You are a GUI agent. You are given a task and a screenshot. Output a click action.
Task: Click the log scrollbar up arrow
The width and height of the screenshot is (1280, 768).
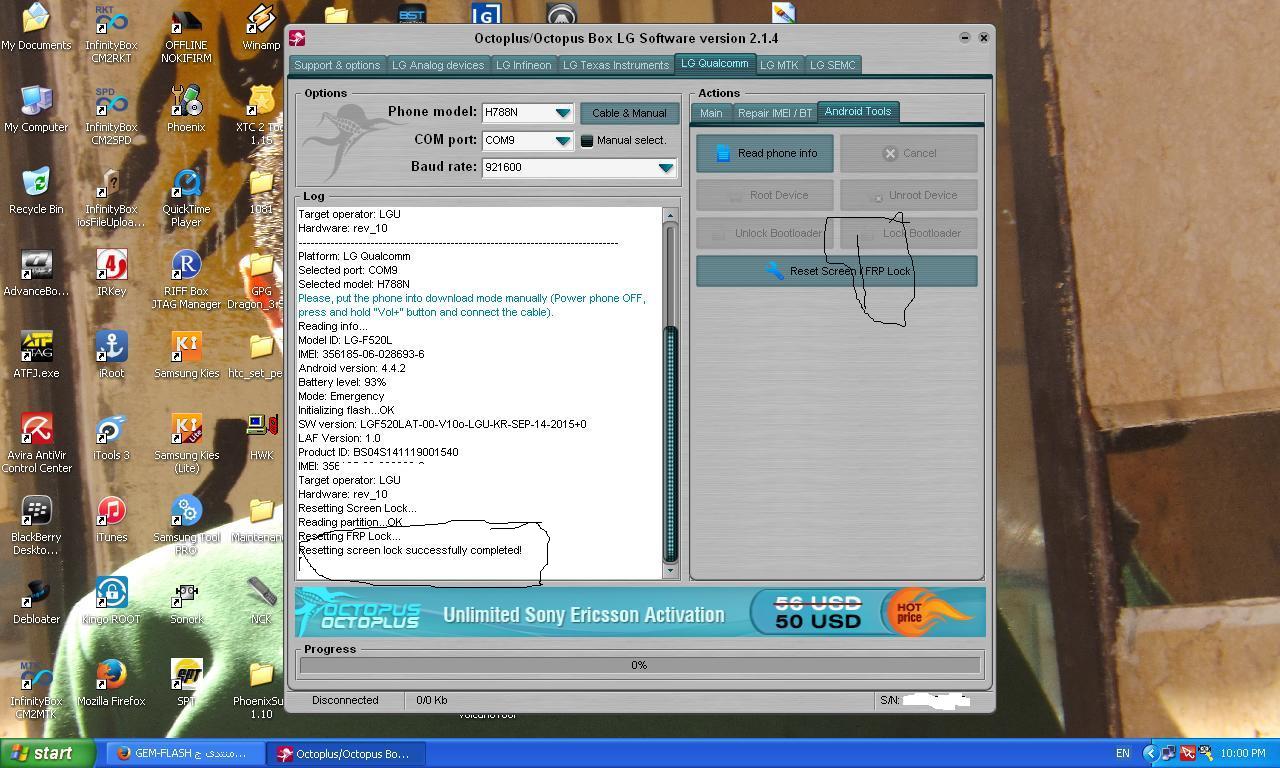tap(670, 216)
